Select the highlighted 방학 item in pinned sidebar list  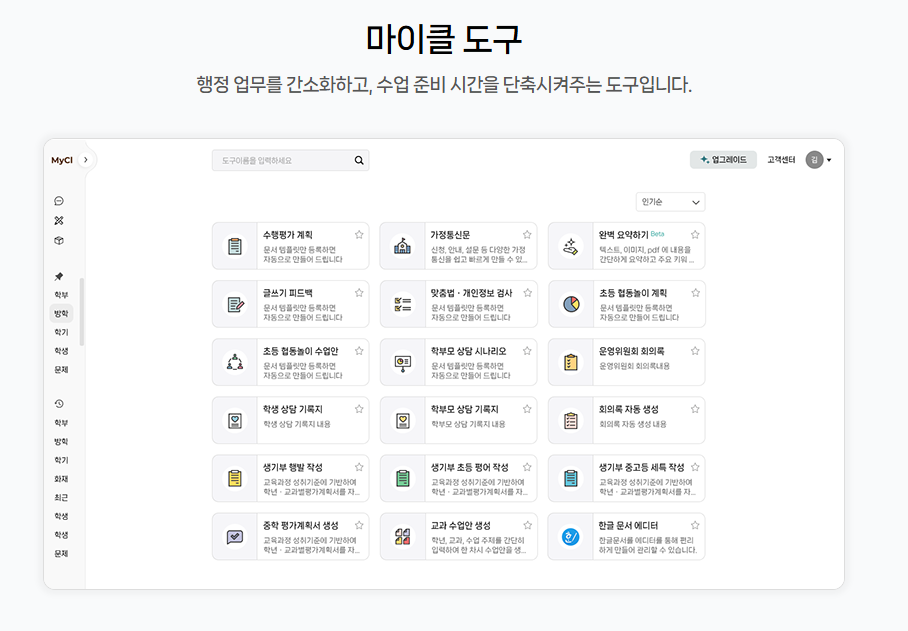tap(61, 314)
